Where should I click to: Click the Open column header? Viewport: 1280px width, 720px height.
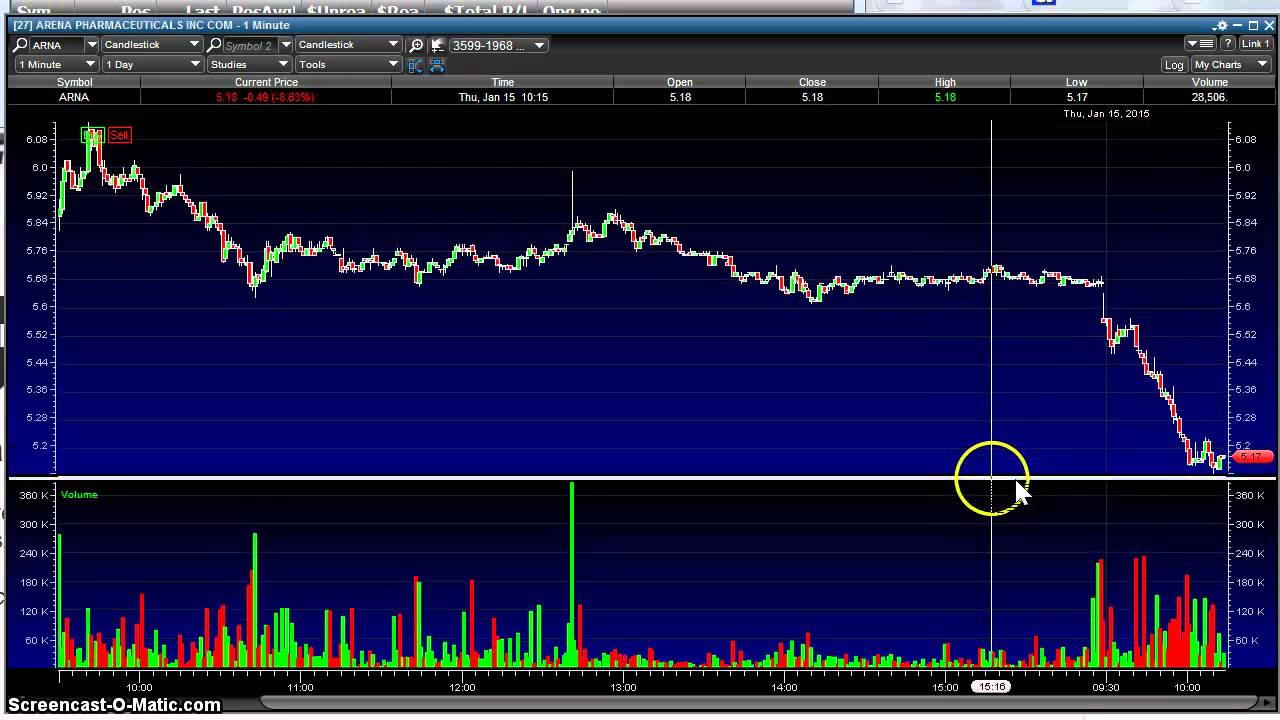pos(680,82)
